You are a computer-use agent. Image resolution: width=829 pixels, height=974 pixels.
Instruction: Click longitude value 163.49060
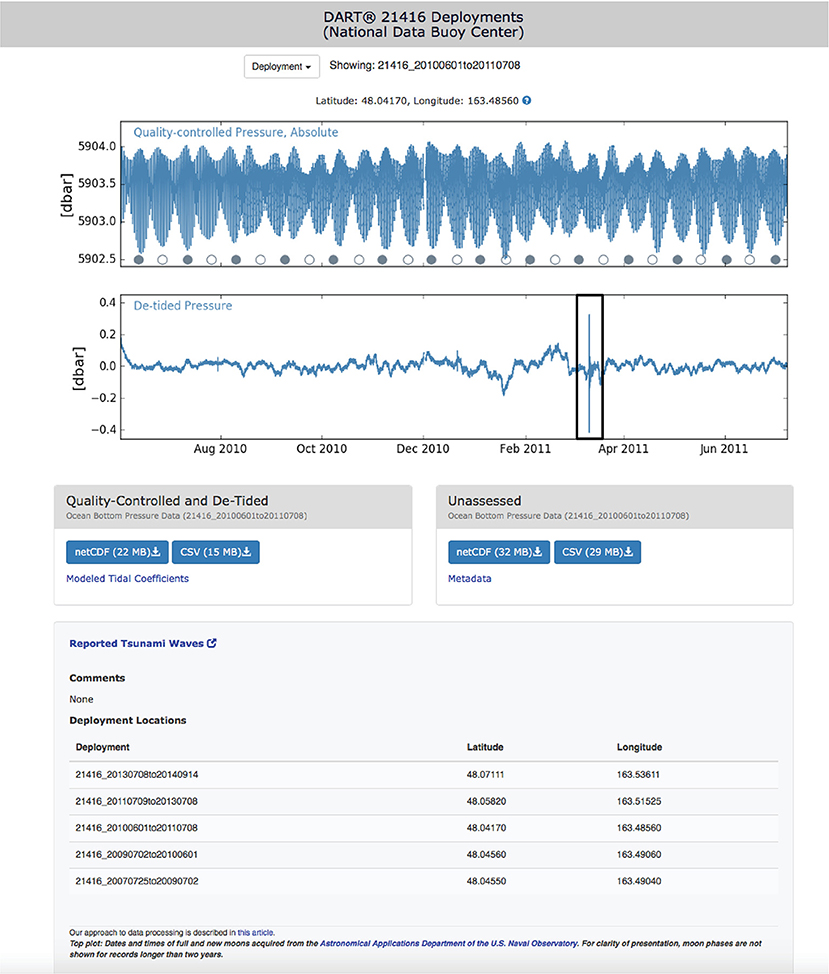(x=639, y=855)
